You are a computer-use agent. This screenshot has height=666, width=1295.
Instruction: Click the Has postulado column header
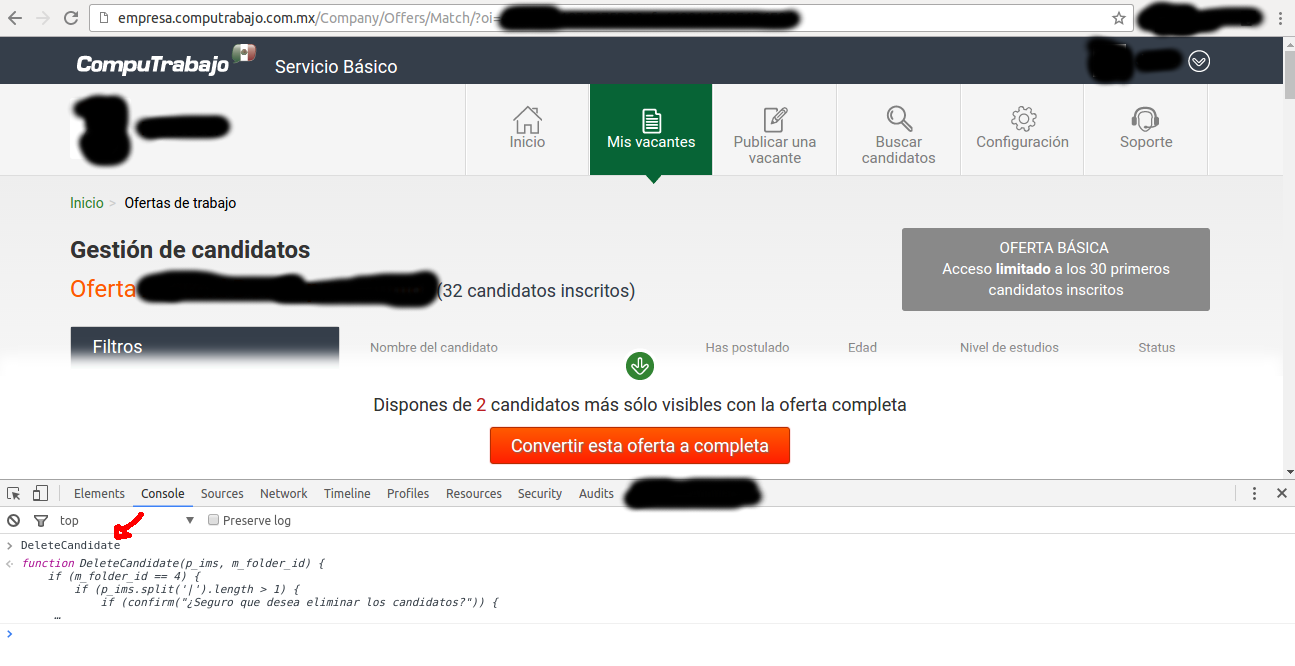(x=747, y=348)
